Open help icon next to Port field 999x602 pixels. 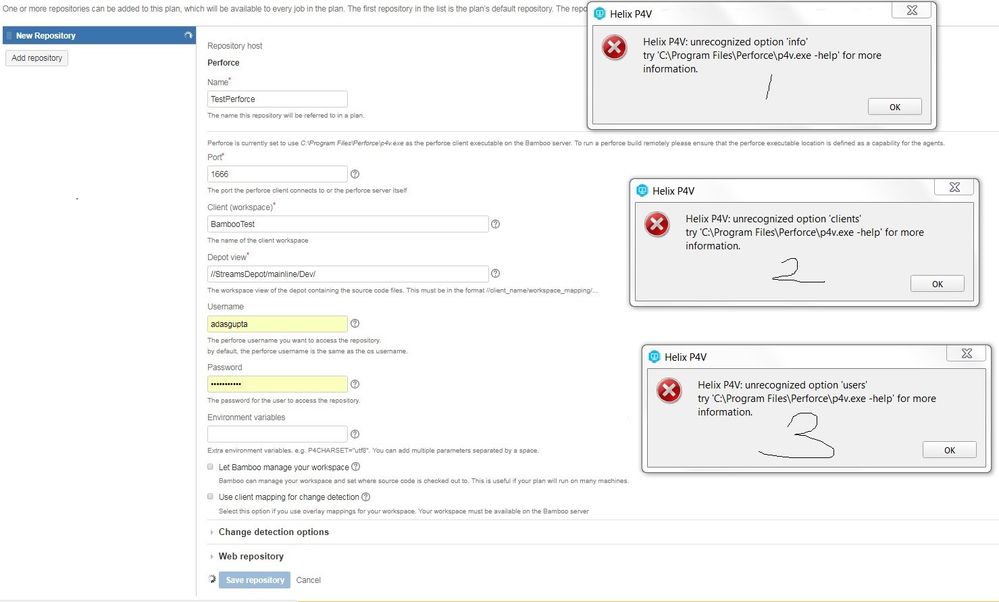(x=355, y=174)
